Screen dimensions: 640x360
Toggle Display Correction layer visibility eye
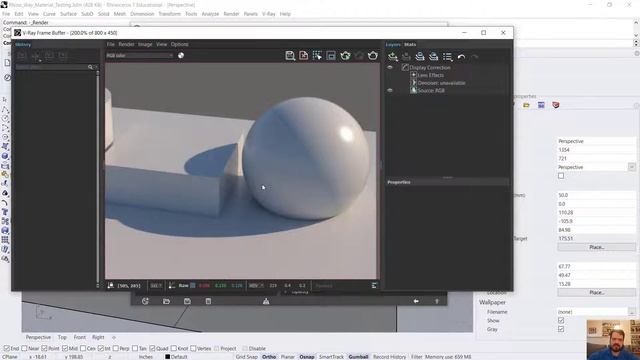[x=390, y=67]
